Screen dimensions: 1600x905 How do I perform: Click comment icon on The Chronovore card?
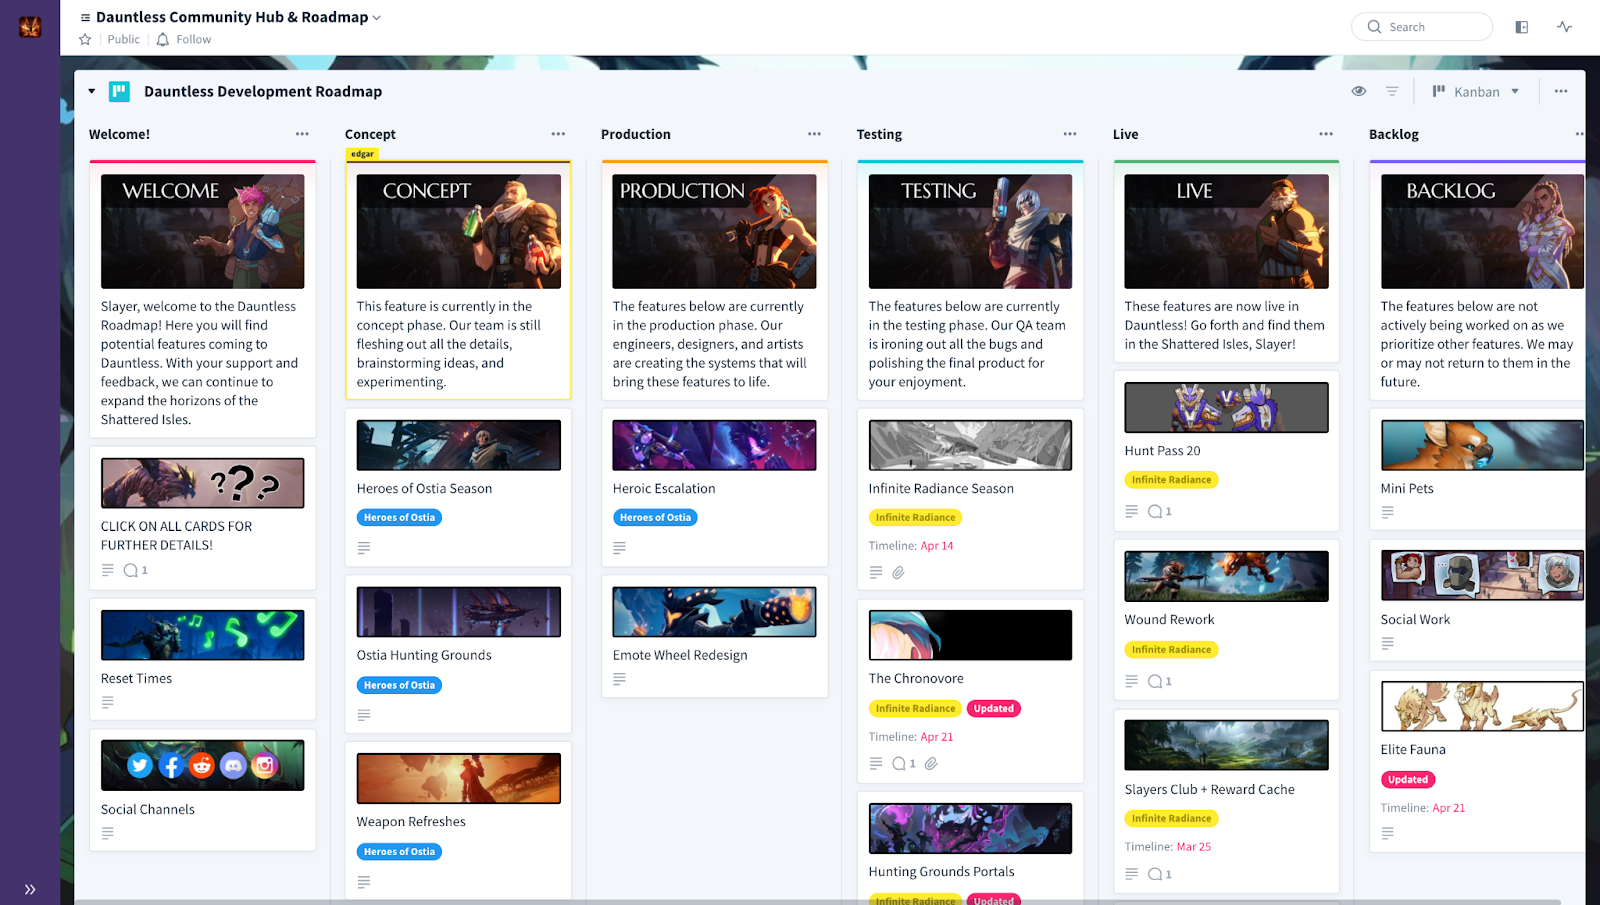pyautogui.click(x=899, y=764)
